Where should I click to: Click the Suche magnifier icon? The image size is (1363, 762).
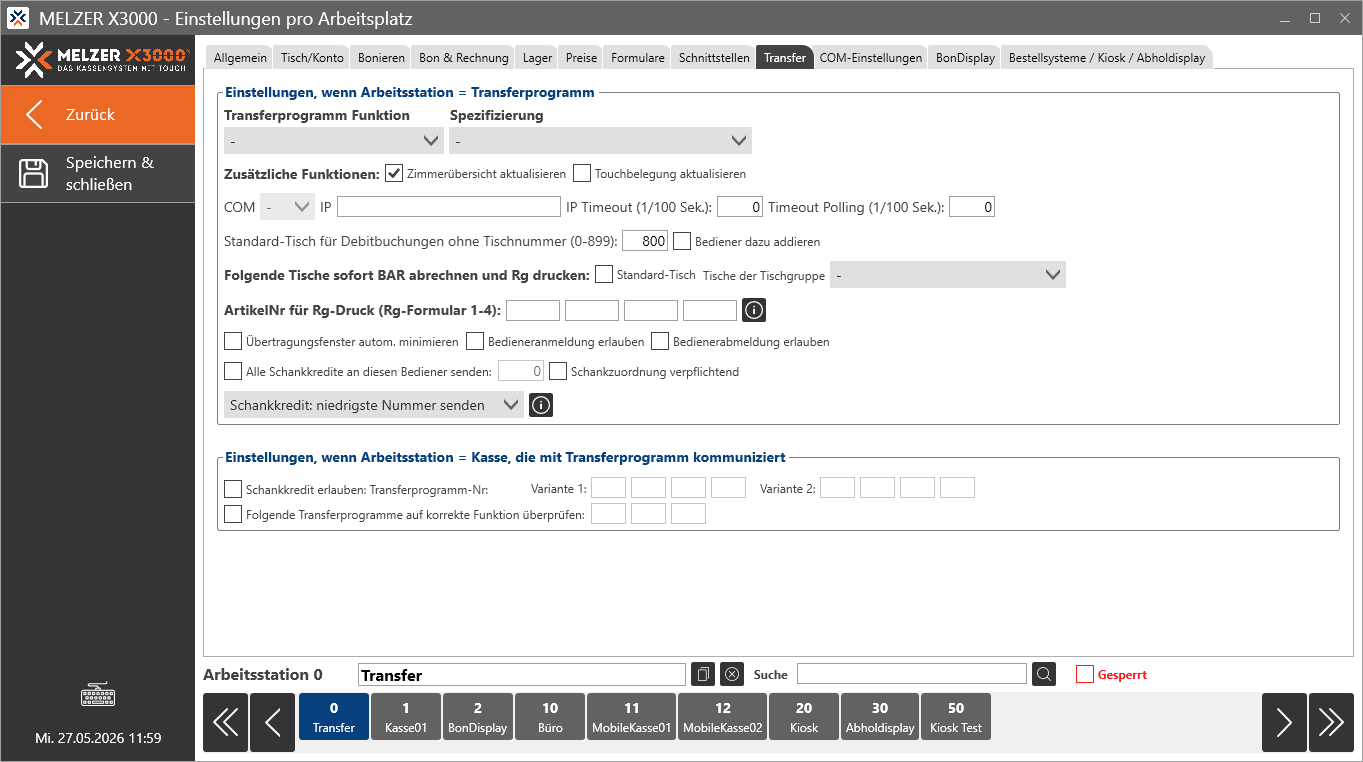pos(1044,674)
